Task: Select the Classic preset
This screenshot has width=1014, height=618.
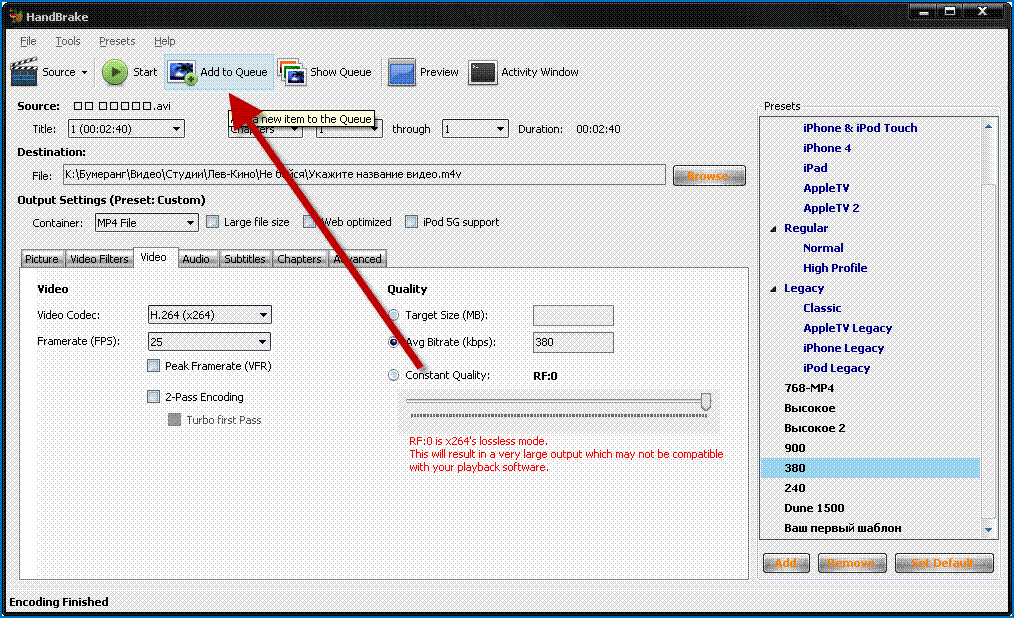Action: point(822,308)
